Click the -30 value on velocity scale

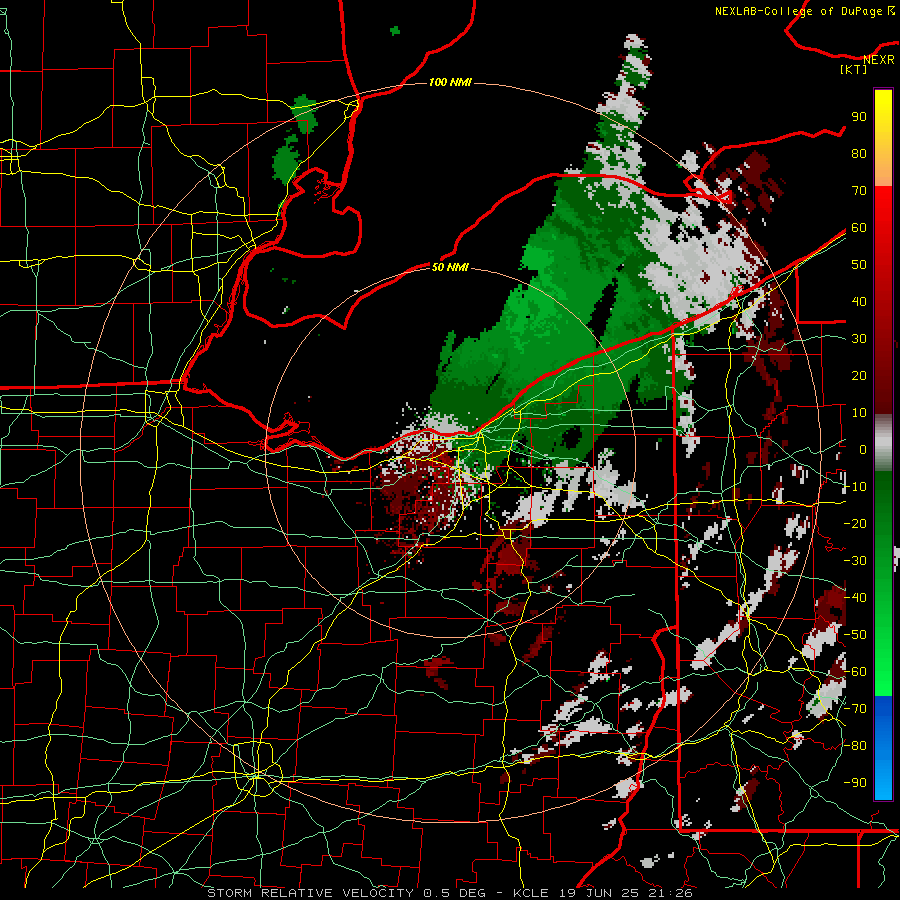[855, 561]
